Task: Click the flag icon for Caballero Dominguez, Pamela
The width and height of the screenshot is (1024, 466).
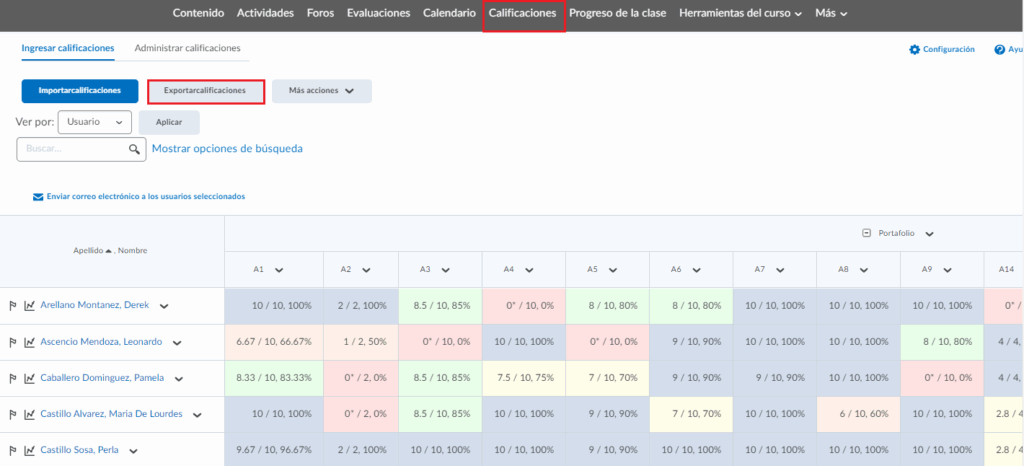Action: [13, 378]
